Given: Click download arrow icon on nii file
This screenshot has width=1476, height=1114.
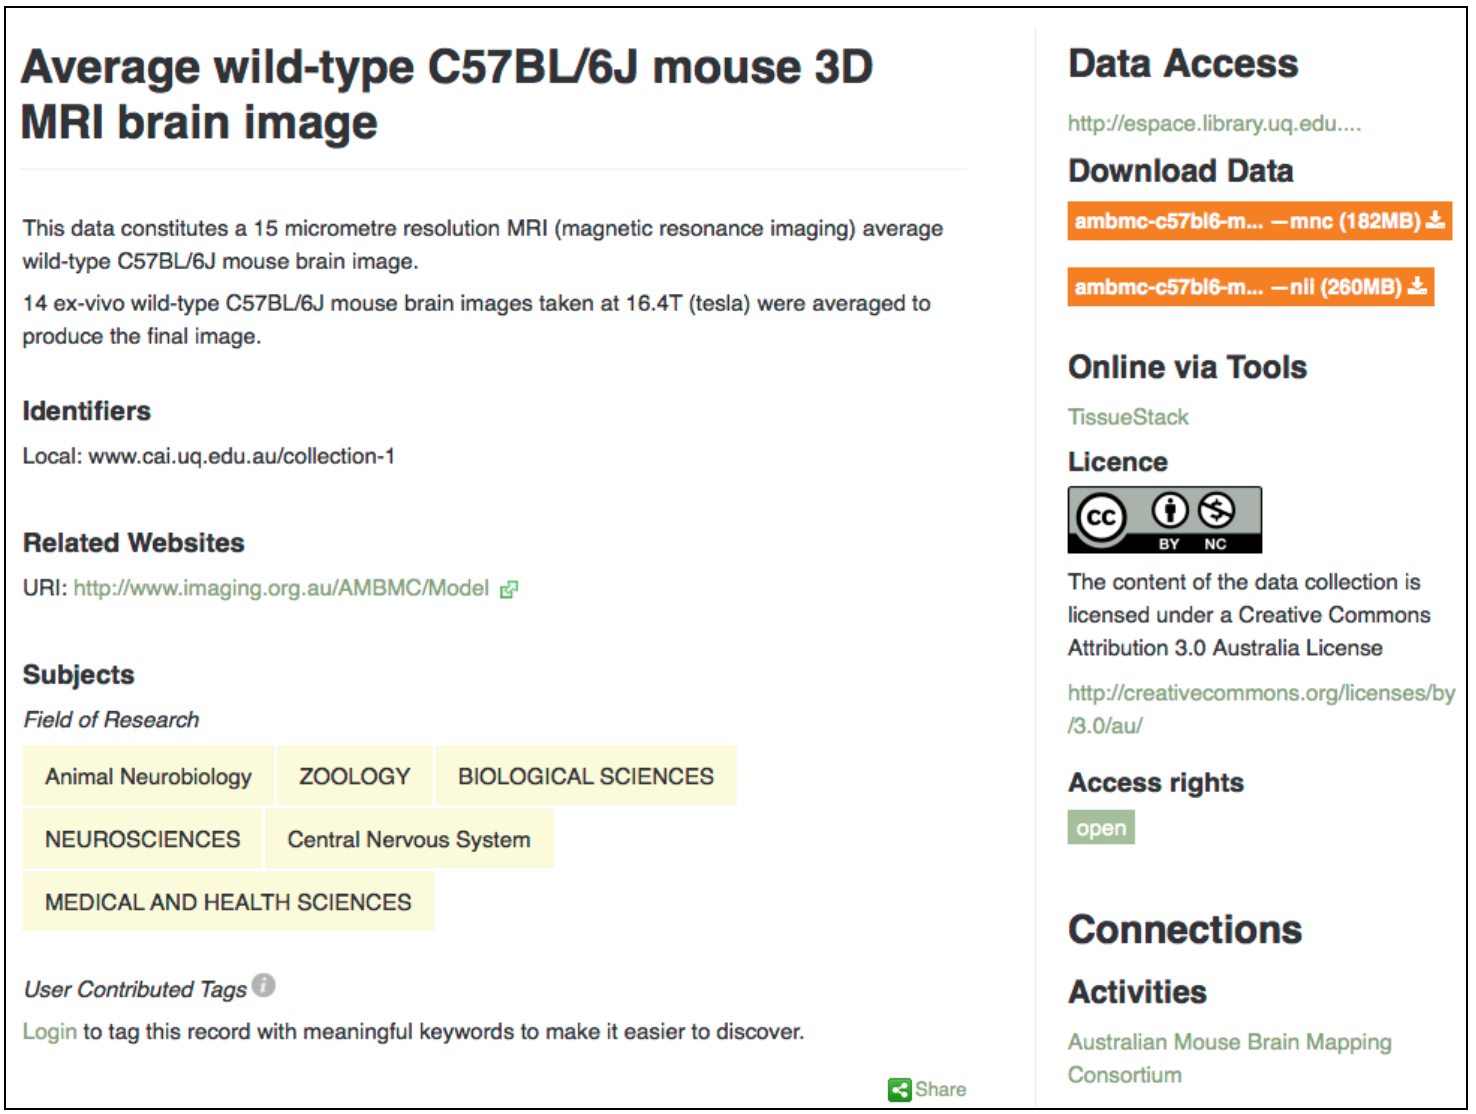Looking at the screenshot, I should (1417, 287).
